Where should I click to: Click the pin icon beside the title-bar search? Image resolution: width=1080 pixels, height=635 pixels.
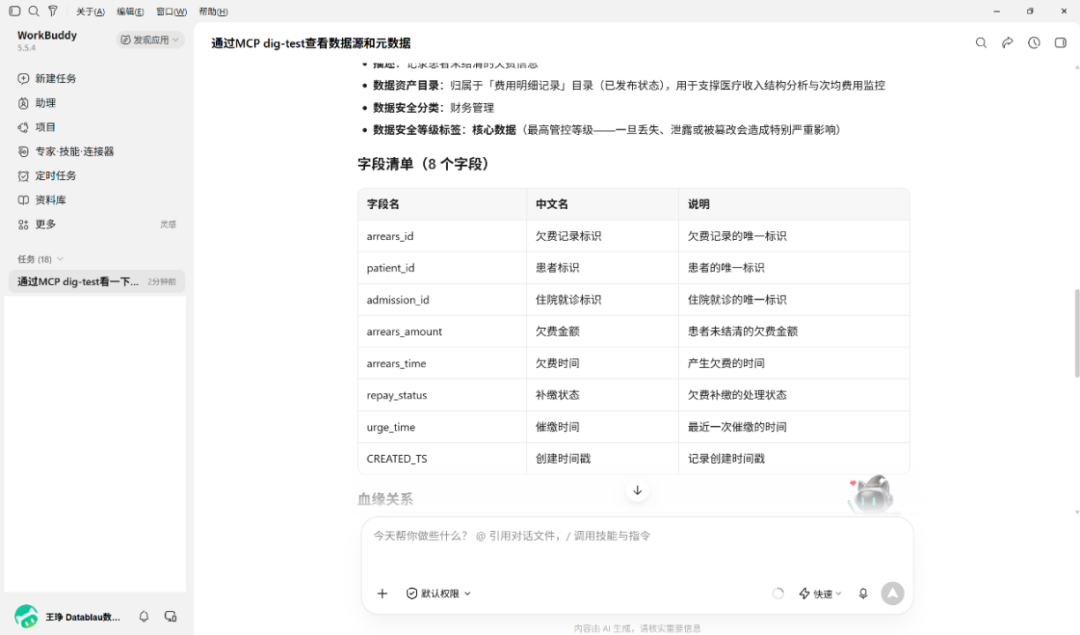click(53, 11)
